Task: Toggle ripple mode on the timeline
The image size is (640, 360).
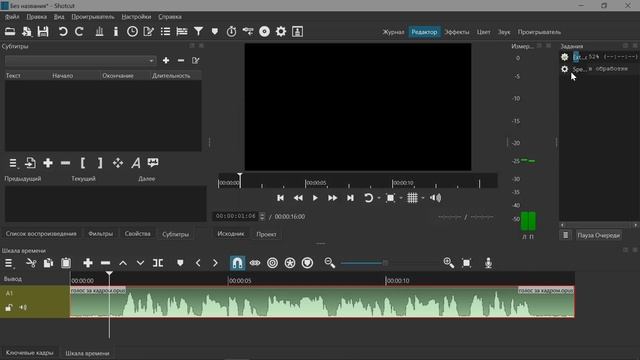Action: [x=272, y=263]
